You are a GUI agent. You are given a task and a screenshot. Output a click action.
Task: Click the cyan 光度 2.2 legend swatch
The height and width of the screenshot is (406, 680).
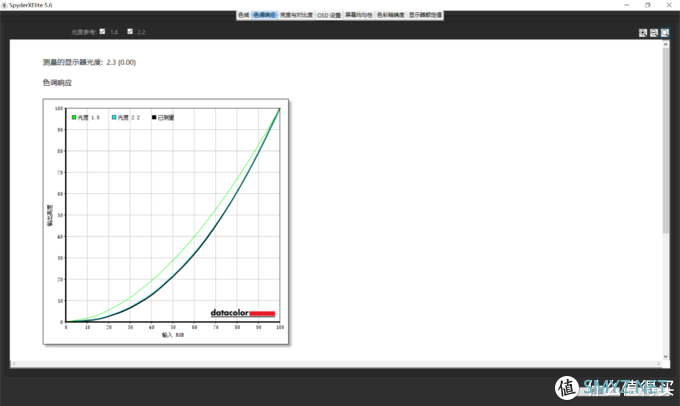pos(114,118)
